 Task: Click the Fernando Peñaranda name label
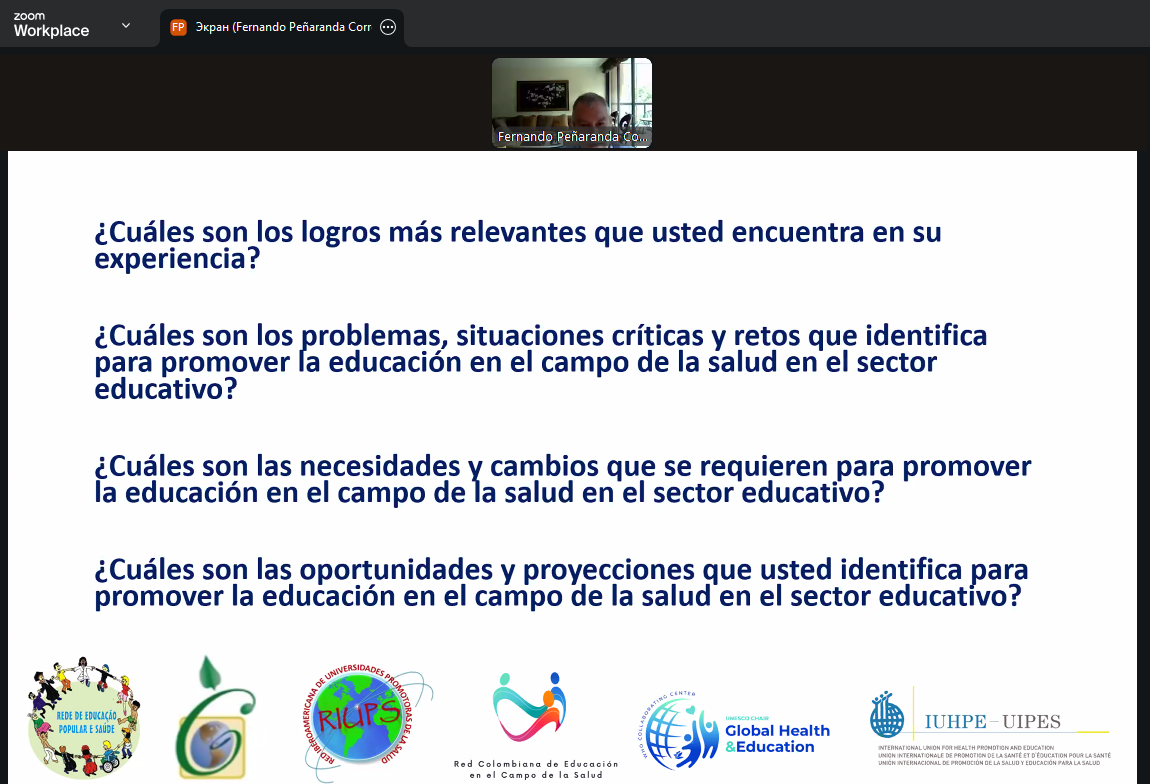[x=571, y=137]
